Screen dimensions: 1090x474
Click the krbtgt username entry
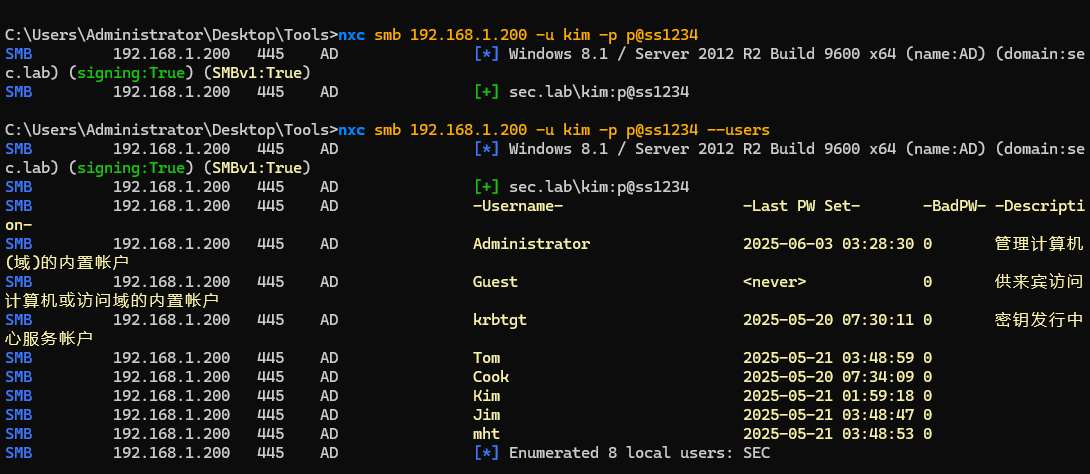pyautogui.click(x=499, y=320)
